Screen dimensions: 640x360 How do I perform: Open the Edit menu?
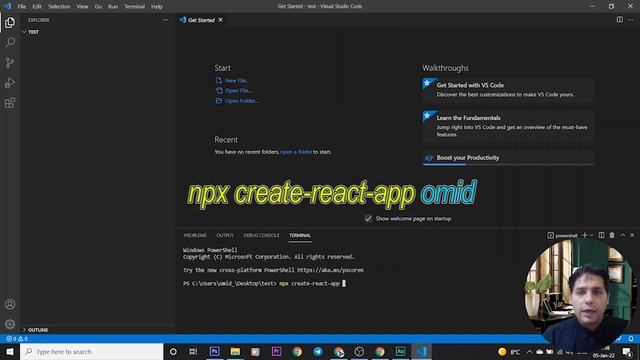(x=37, y=7)
